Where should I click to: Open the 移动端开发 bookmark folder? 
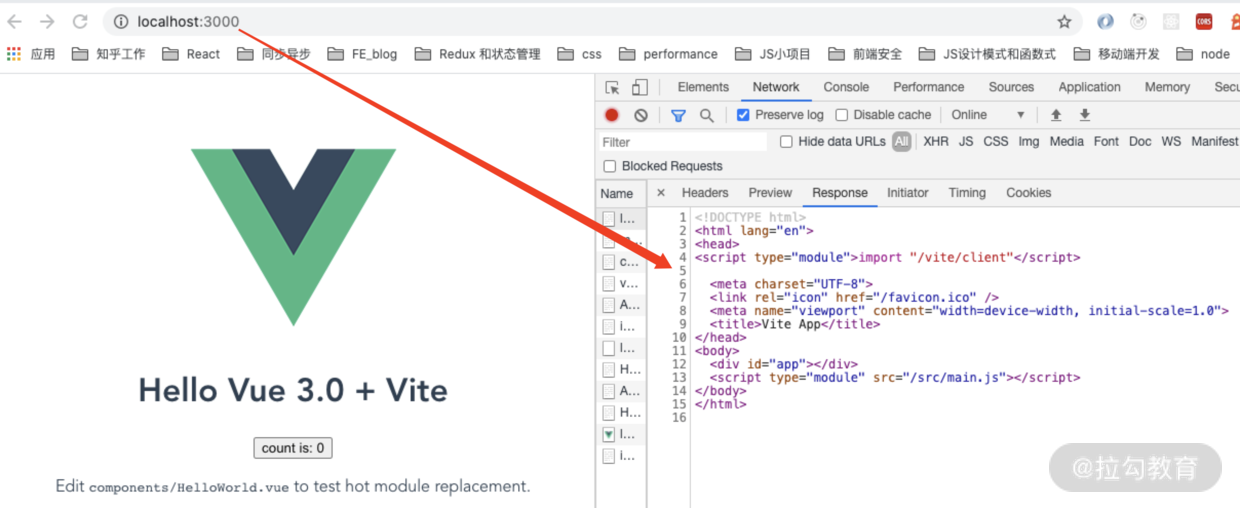(x=1117, y=54)
